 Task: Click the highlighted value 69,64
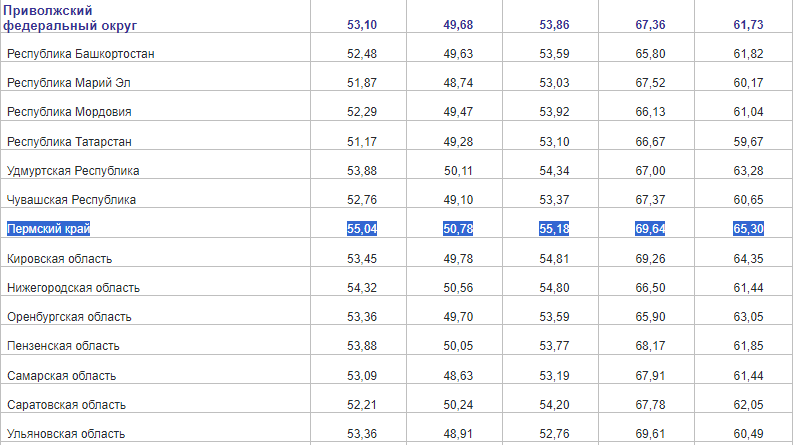click(x=651, y=229)
